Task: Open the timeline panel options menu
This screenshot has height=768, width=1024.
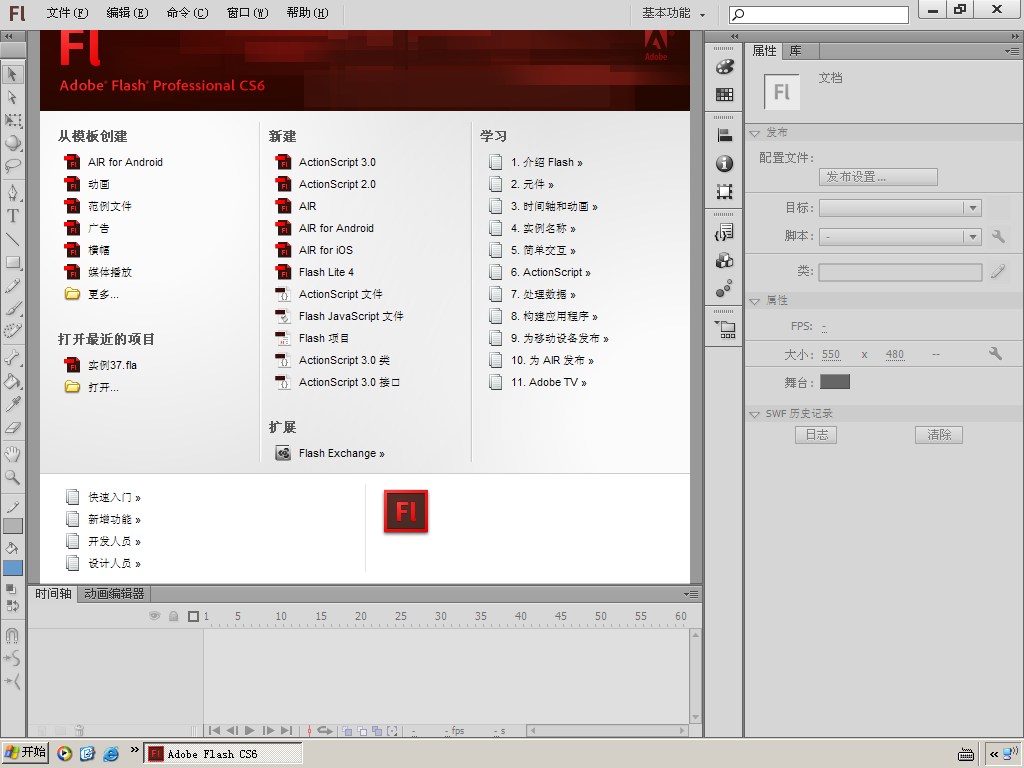Action: coord(691,594)
